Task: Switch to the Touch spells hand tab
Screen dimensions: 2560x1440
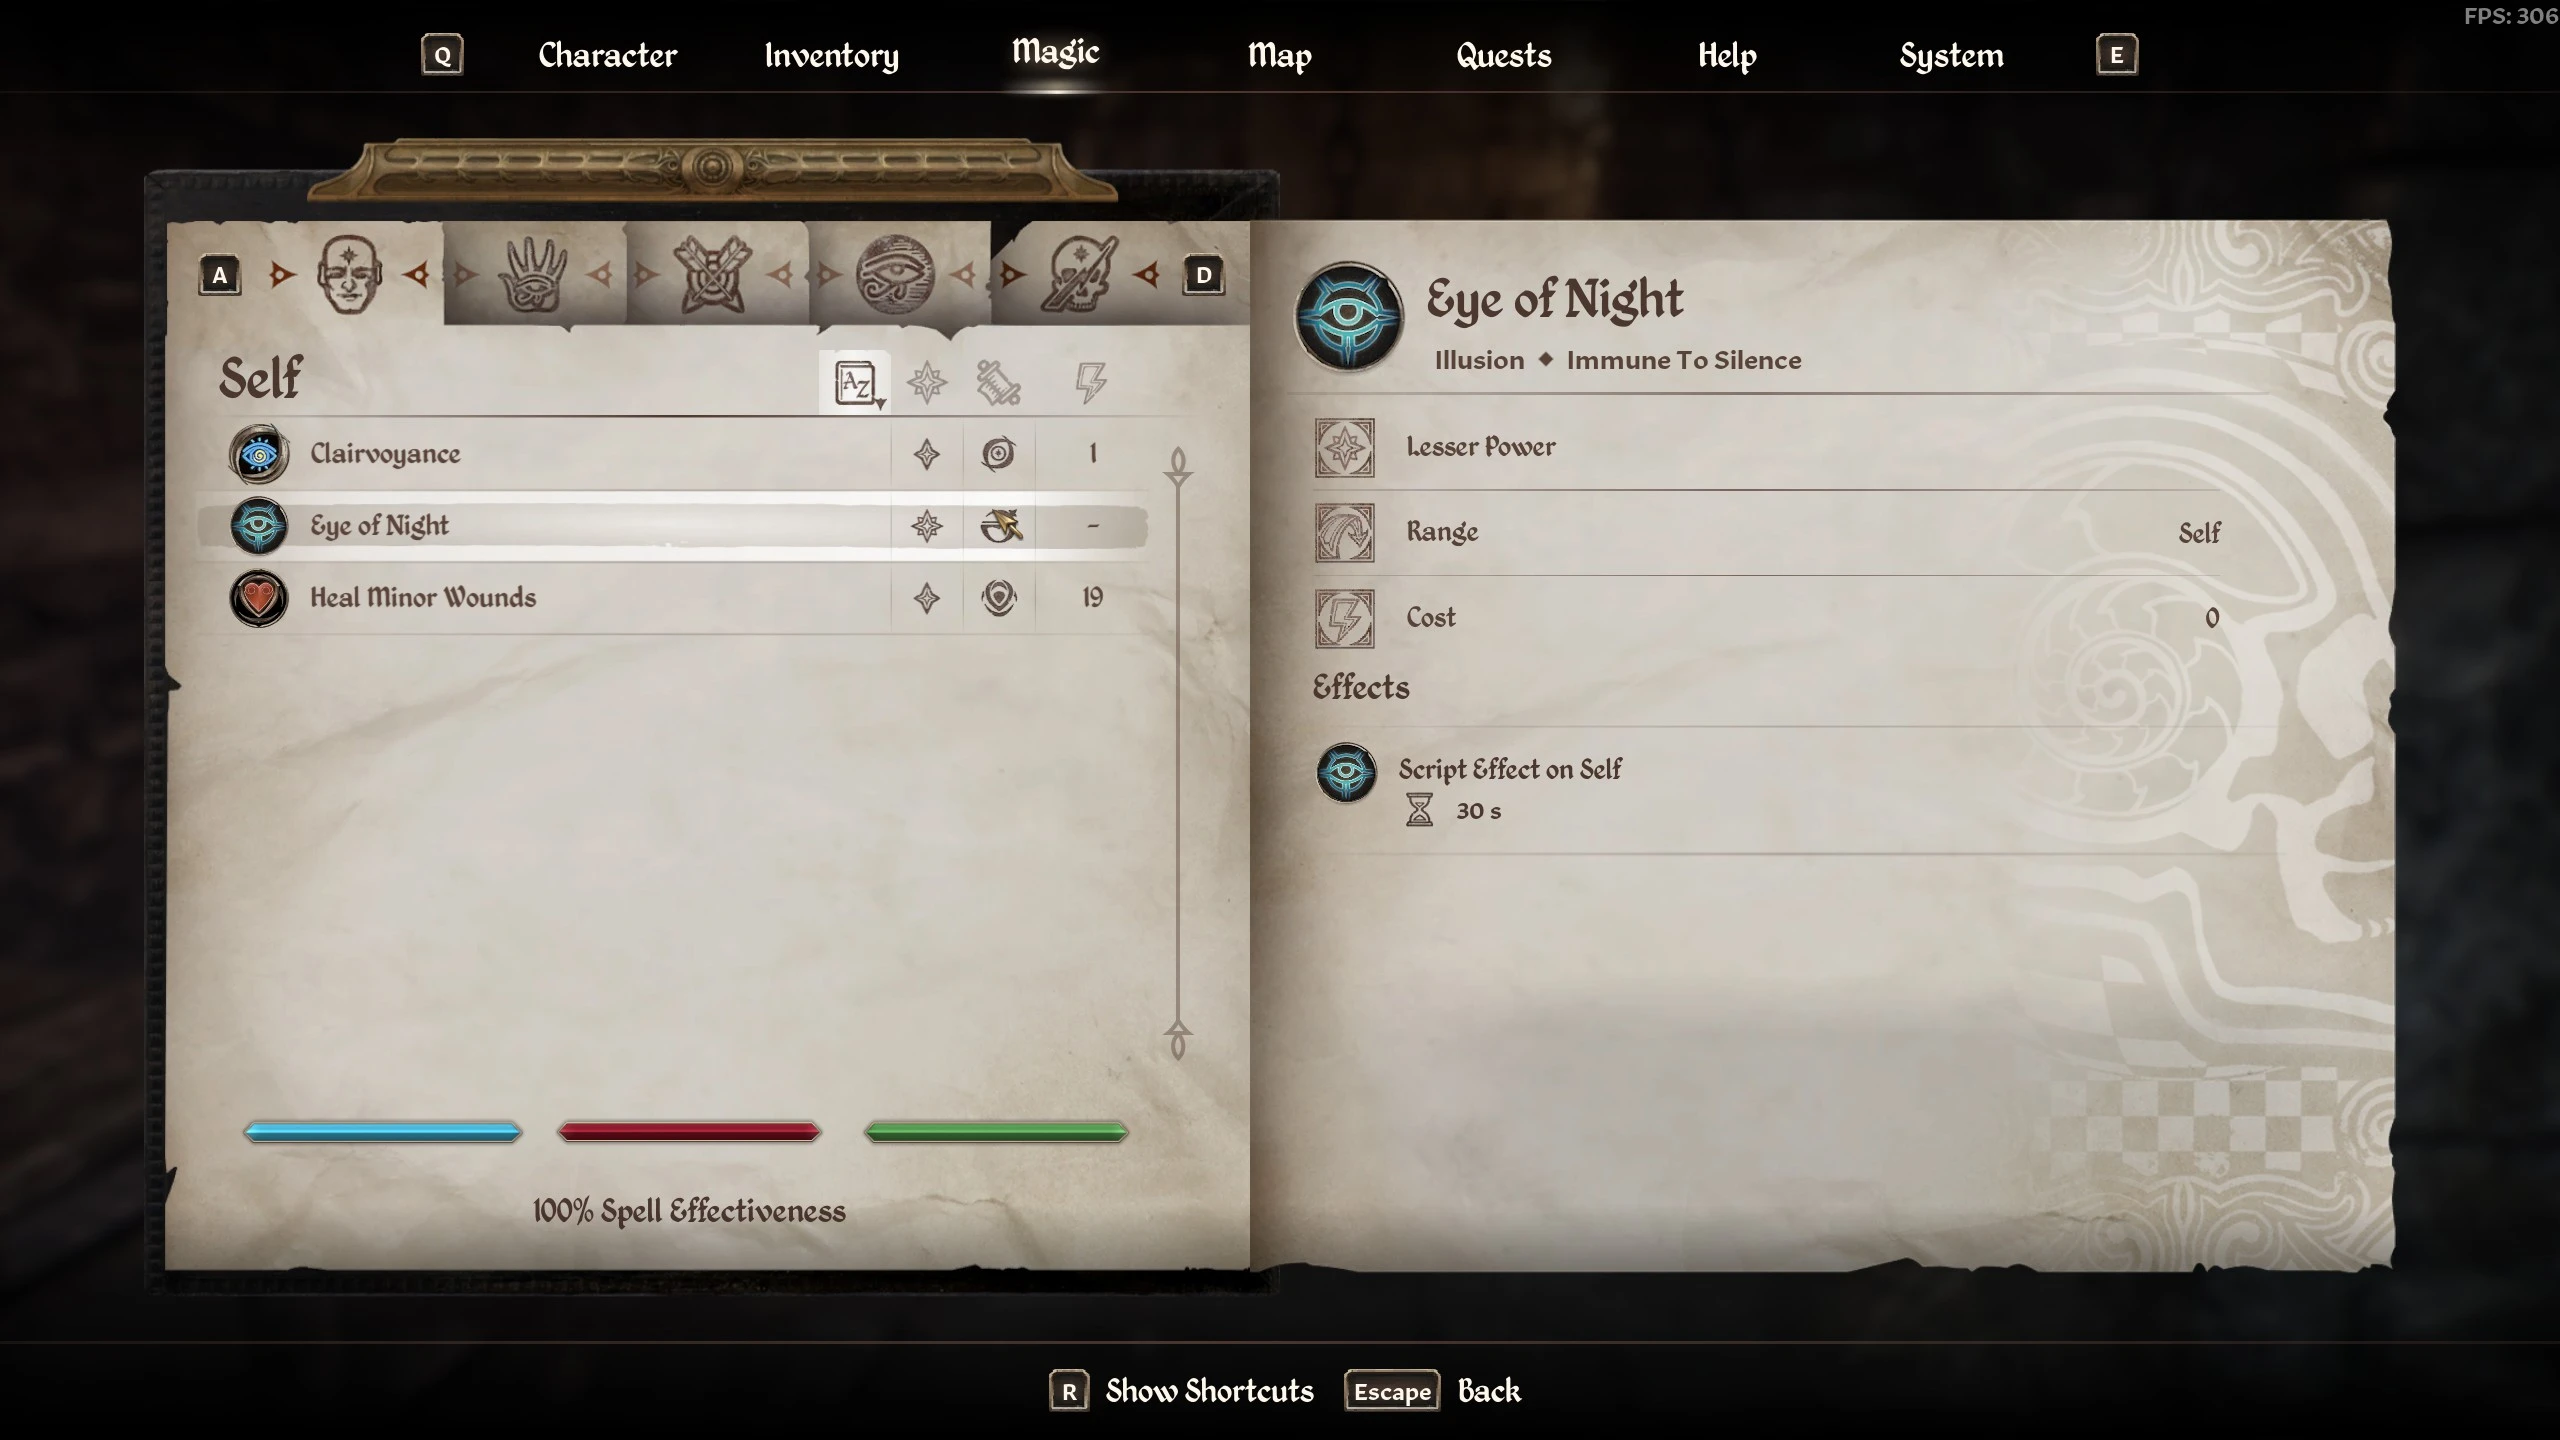Action: pyautogui.click(x=532, y=274)
